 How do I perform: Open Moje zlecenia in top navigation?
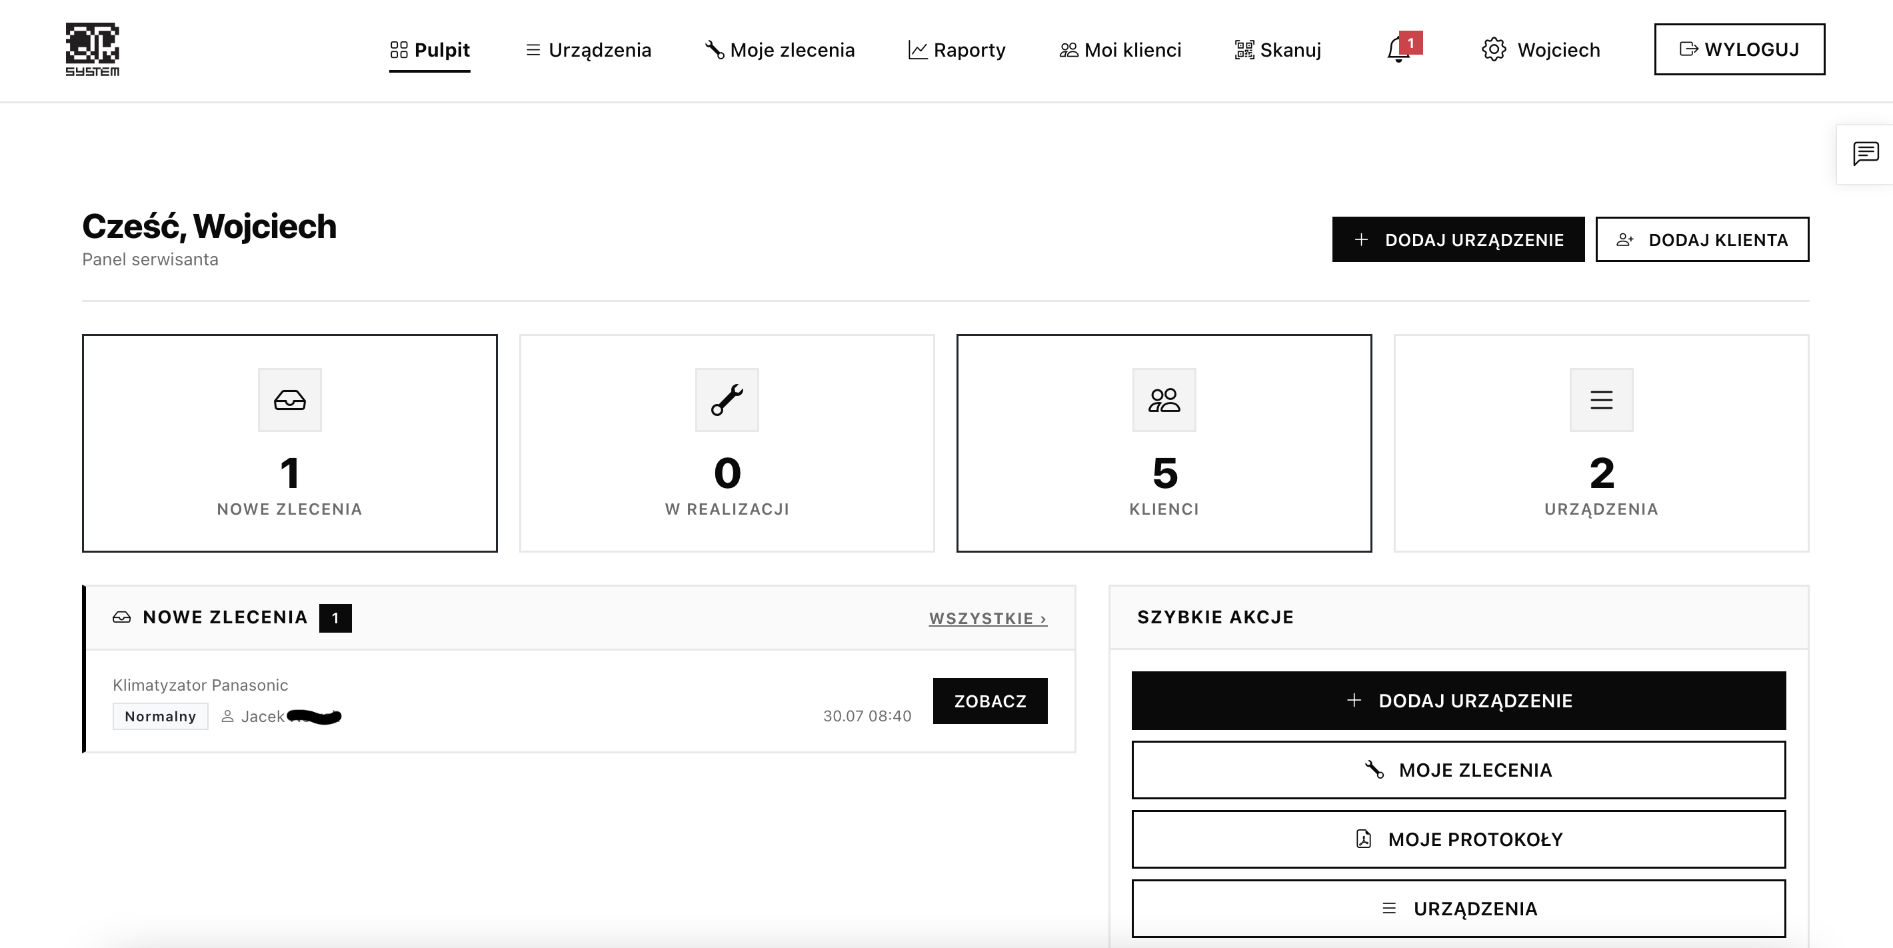[x=780, y=50]
